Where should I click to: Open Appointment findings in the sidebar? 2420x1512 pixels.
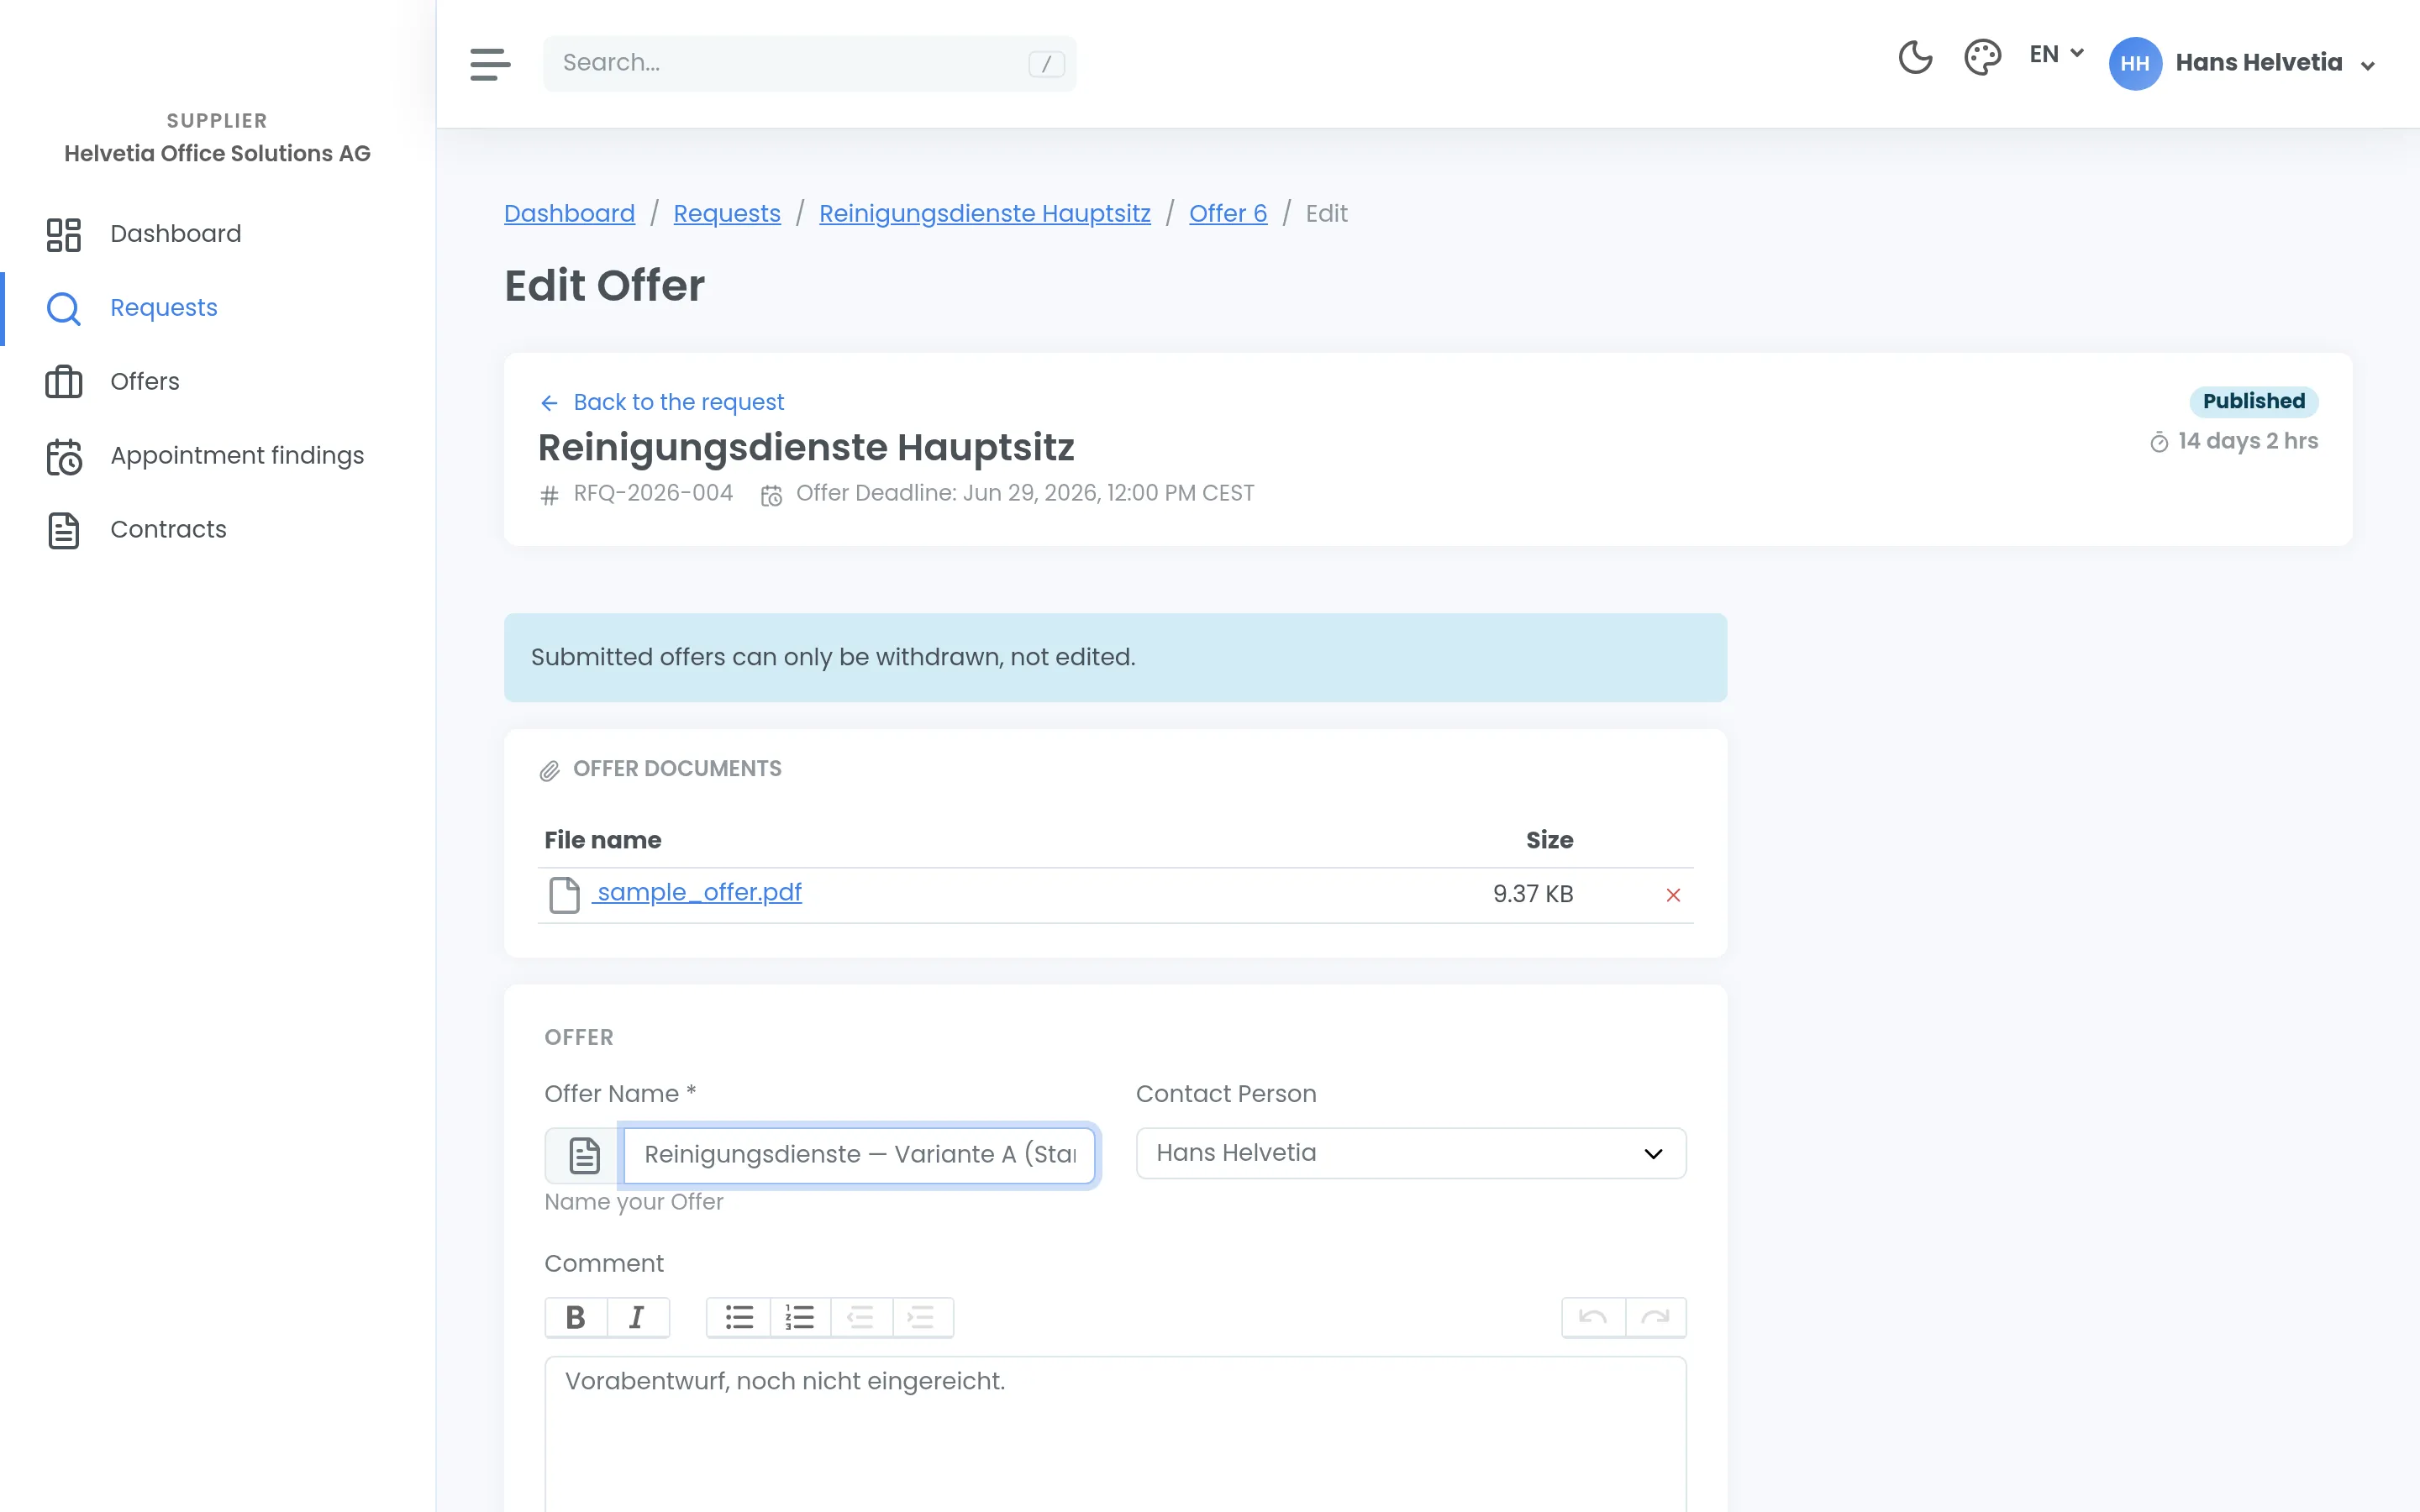pyautogui.click(x=217, y=456)
